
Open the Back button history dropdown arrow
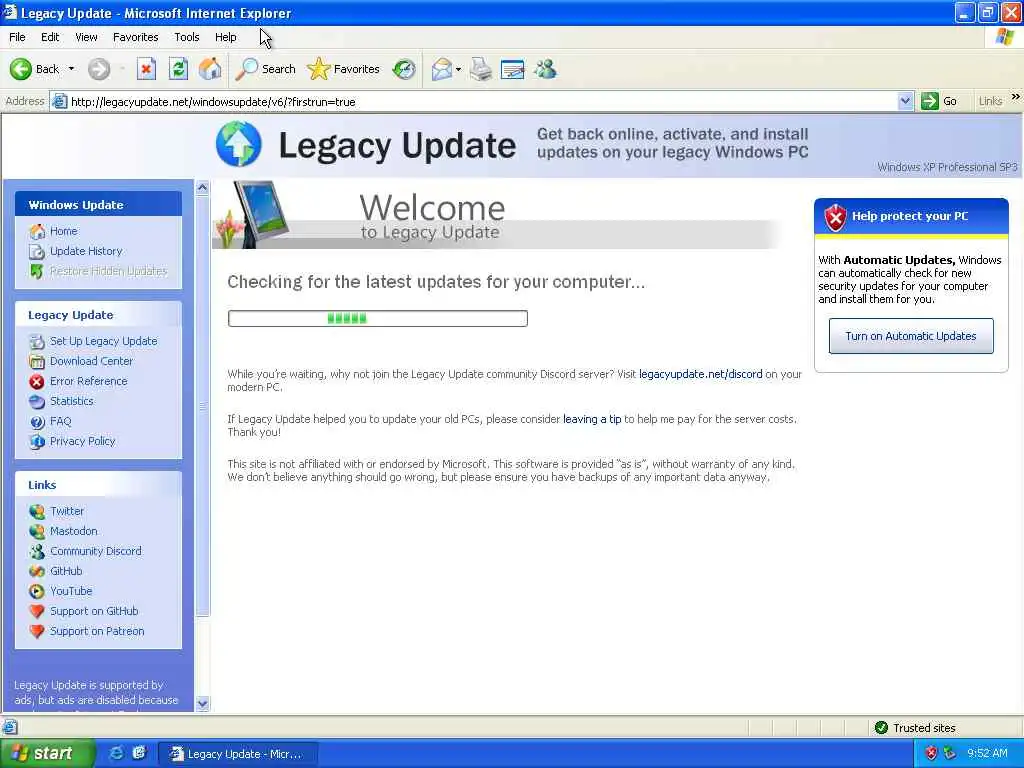click(x=71, y=69)
